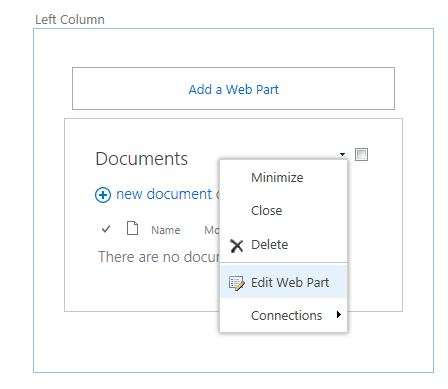
Task: Choose Minimize from the web part menu
Action: pyautogui.click(x=277, y=177)
